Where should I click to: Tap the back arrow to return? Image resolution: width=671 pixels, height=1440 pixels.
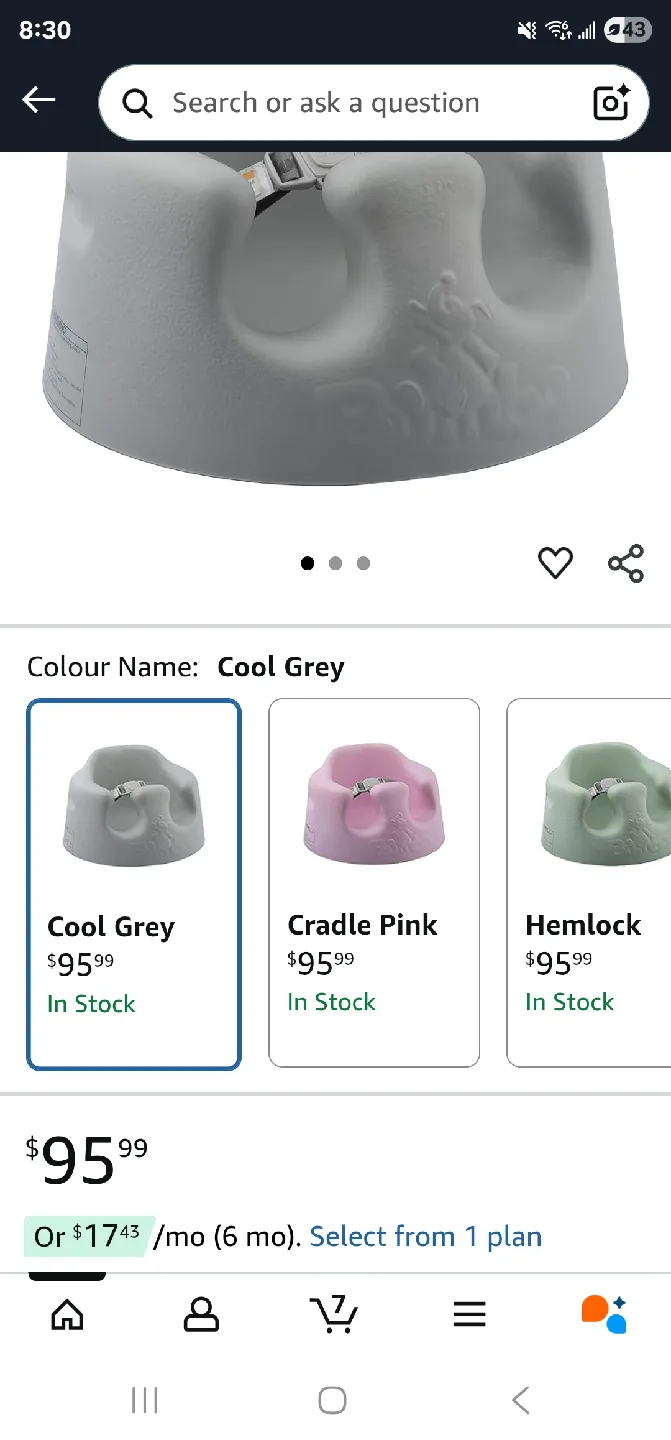[x=38, y=100]
